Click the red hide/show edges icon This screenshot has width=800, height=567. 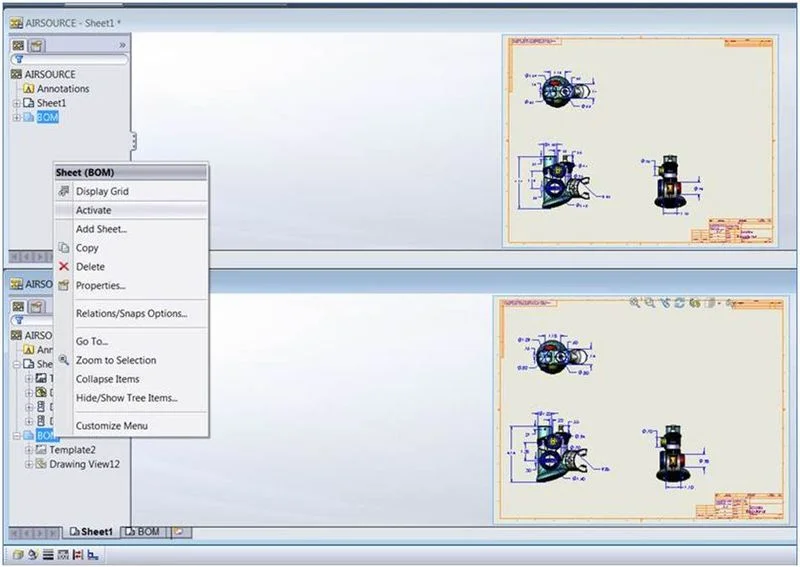pyautogui.click(x=78, y=555)
